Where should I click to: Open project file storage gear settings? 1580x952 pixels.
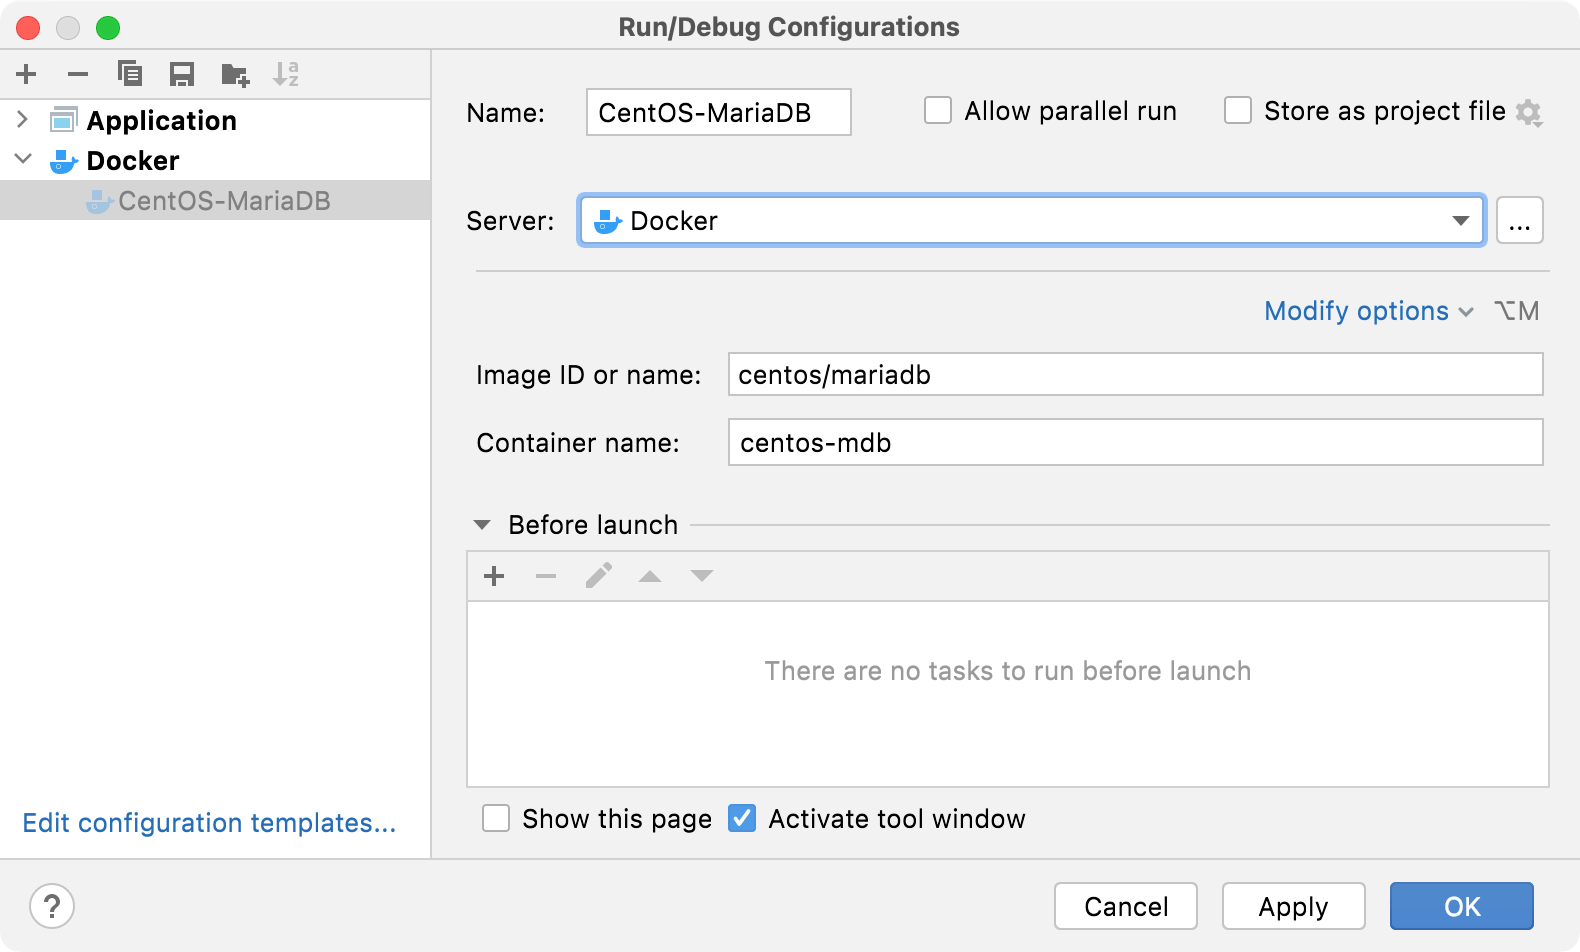[x=1529, y=112]
